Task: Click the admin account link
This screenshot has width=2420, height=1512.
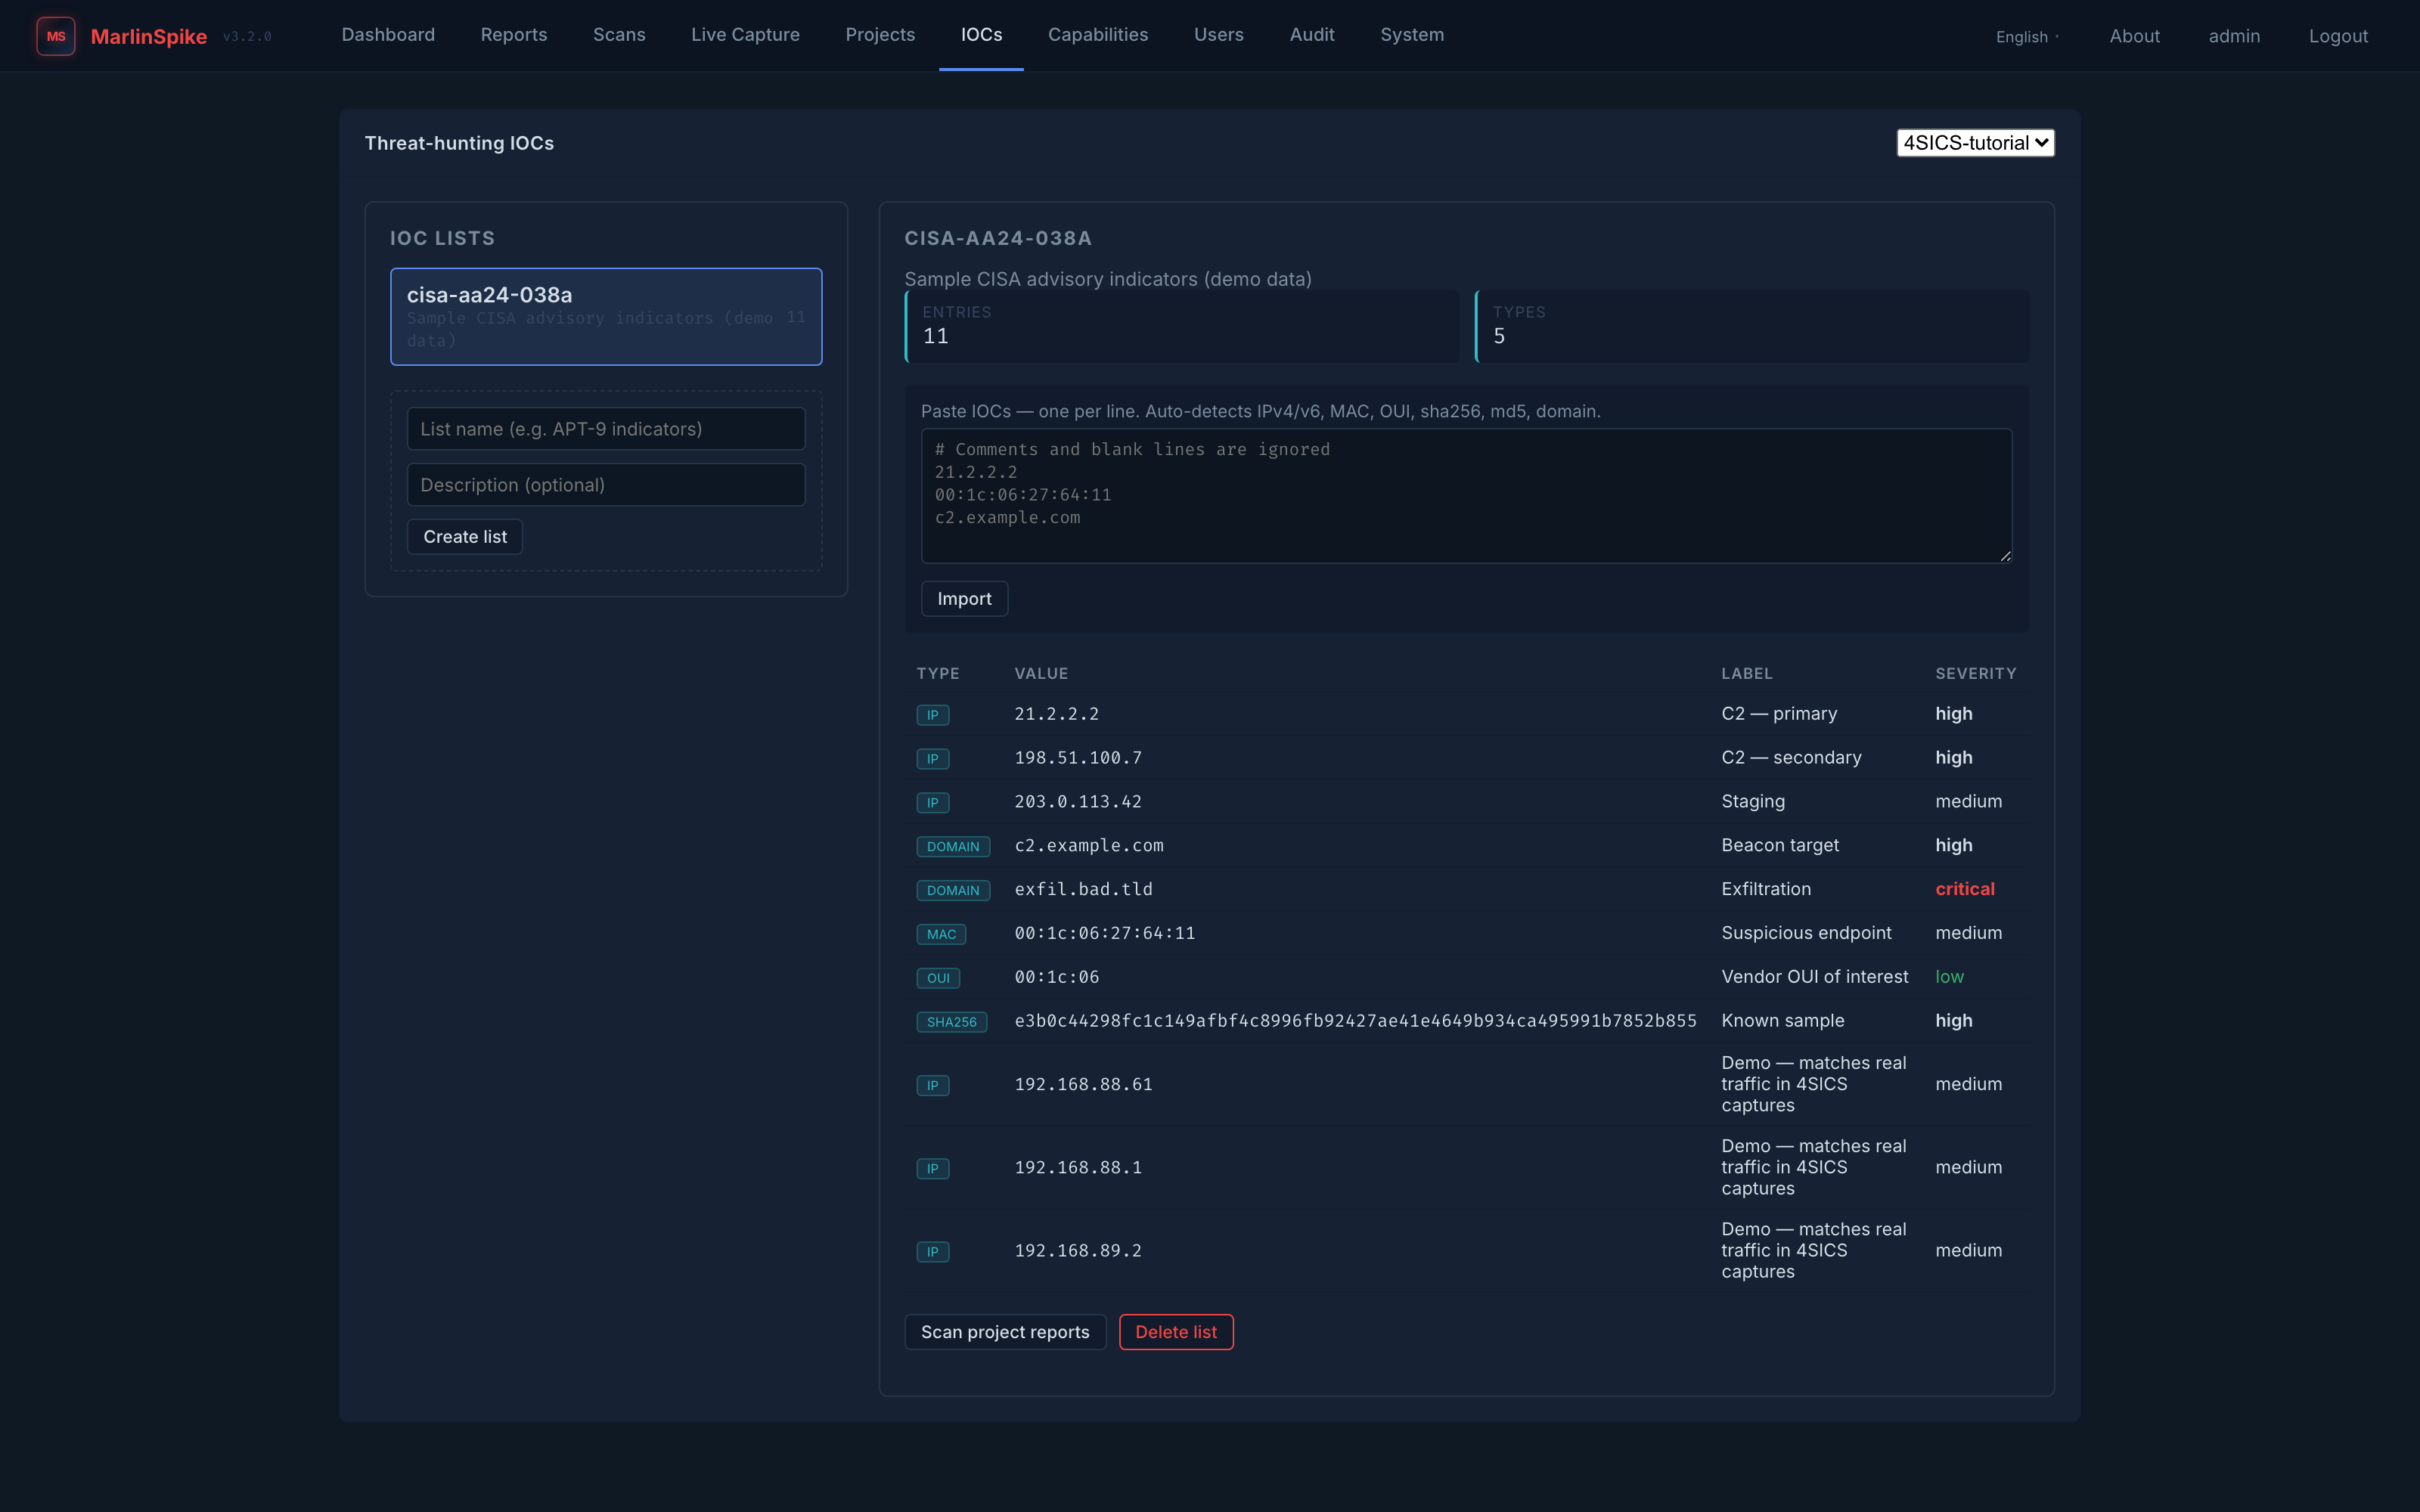Action: click(x=2234, y=36)
